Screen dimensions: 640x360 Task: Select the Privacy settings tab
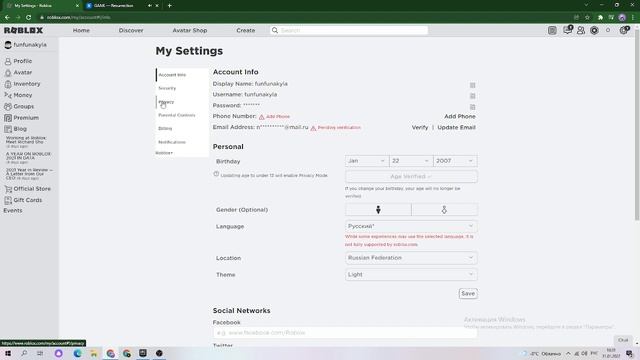[x=182, y=102]
